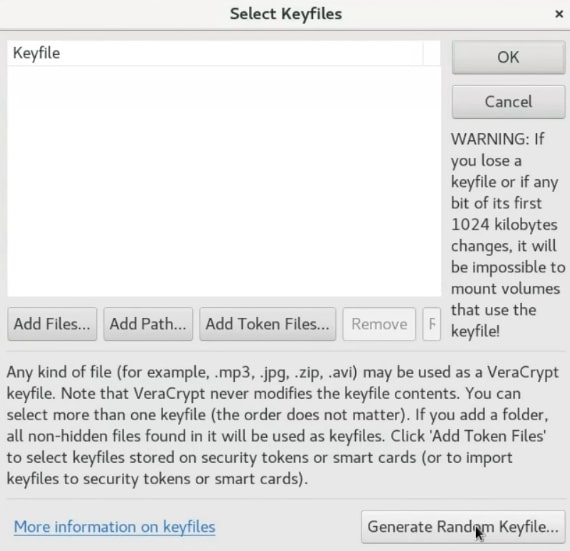This screenshot has width=570, height=551.
Task: Open the Add Files... file chooser
Action: tap(52, 324)
